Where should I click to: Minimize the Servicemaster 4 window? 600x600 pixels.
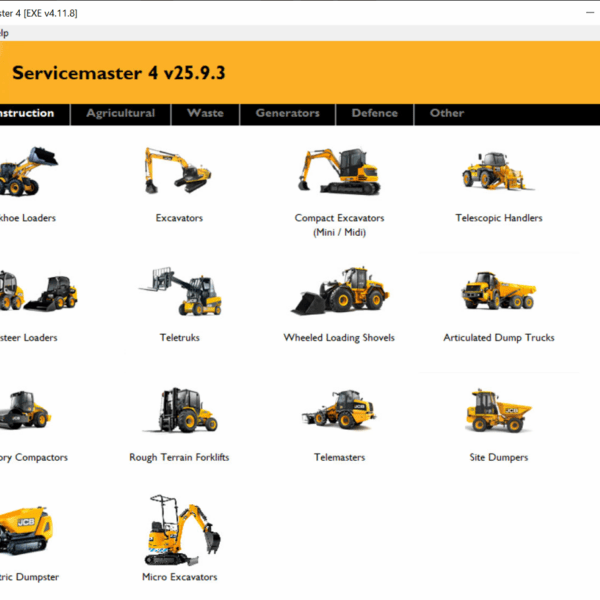pyautogui.click(x=590, y=13)
